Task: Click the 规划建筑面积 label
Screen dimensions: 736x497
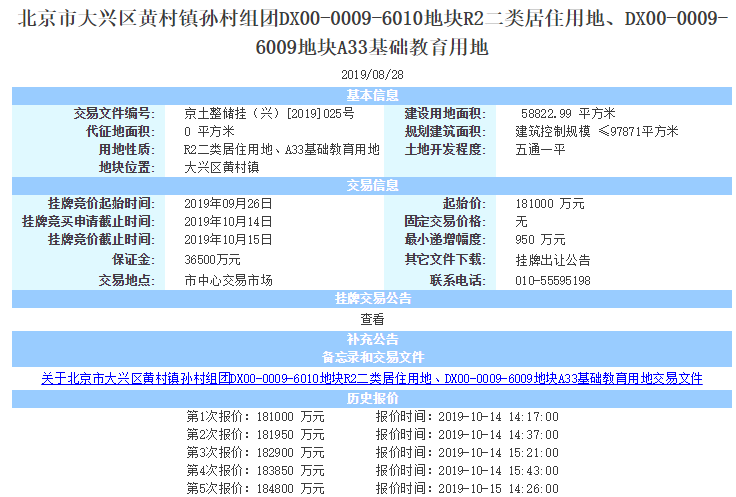Action: [445, 131]
